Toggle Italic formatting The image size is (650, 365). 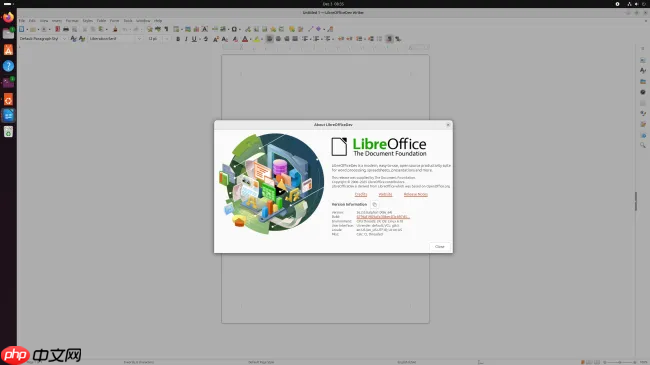(x=186, y=39)
